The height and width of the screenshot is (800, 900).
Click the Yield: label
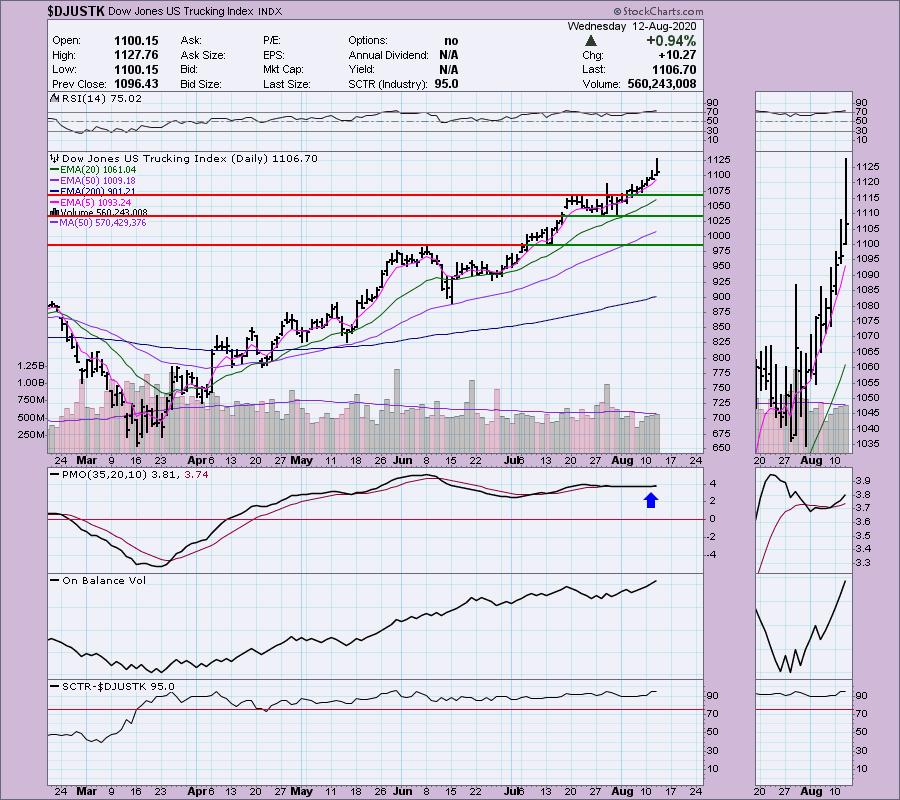361,69
